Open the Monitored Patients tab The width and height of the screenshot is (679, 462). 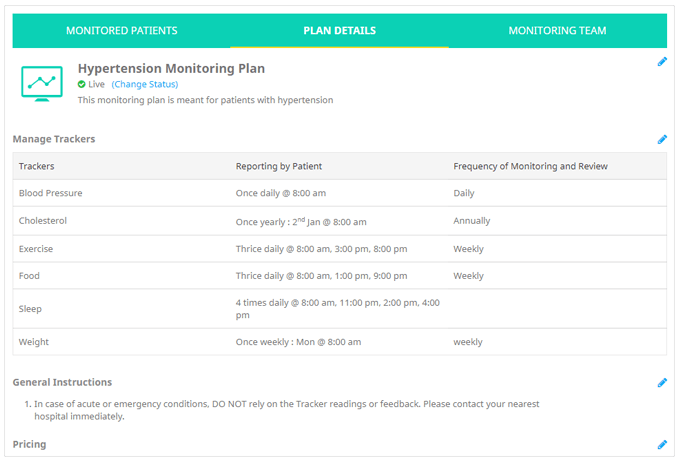pos(122,31)
